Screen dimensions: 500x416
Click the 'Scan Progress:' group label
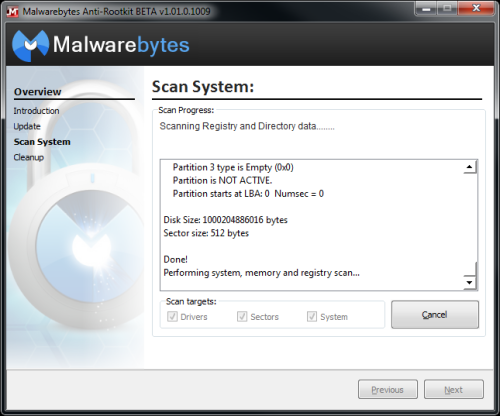[186, 110]
